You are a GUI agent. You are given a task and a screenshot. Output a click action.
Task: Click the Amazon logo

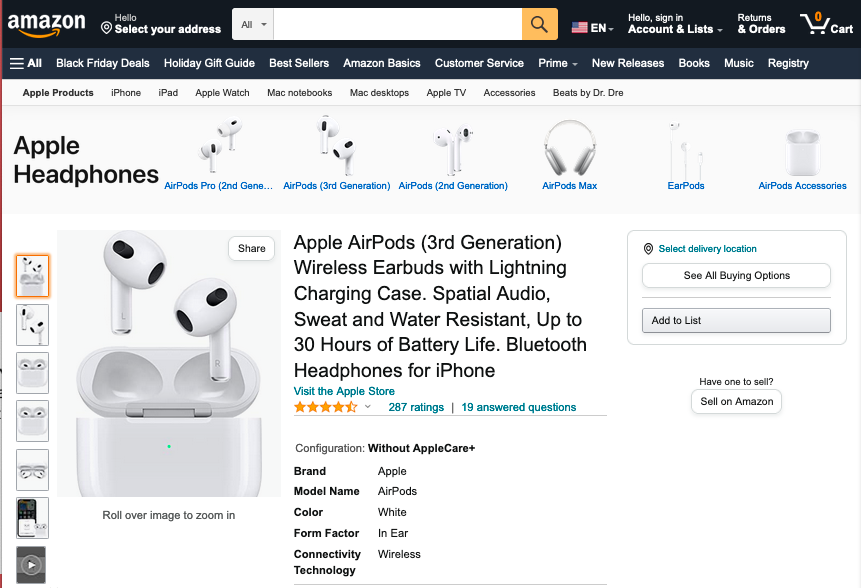click(47, 25)
